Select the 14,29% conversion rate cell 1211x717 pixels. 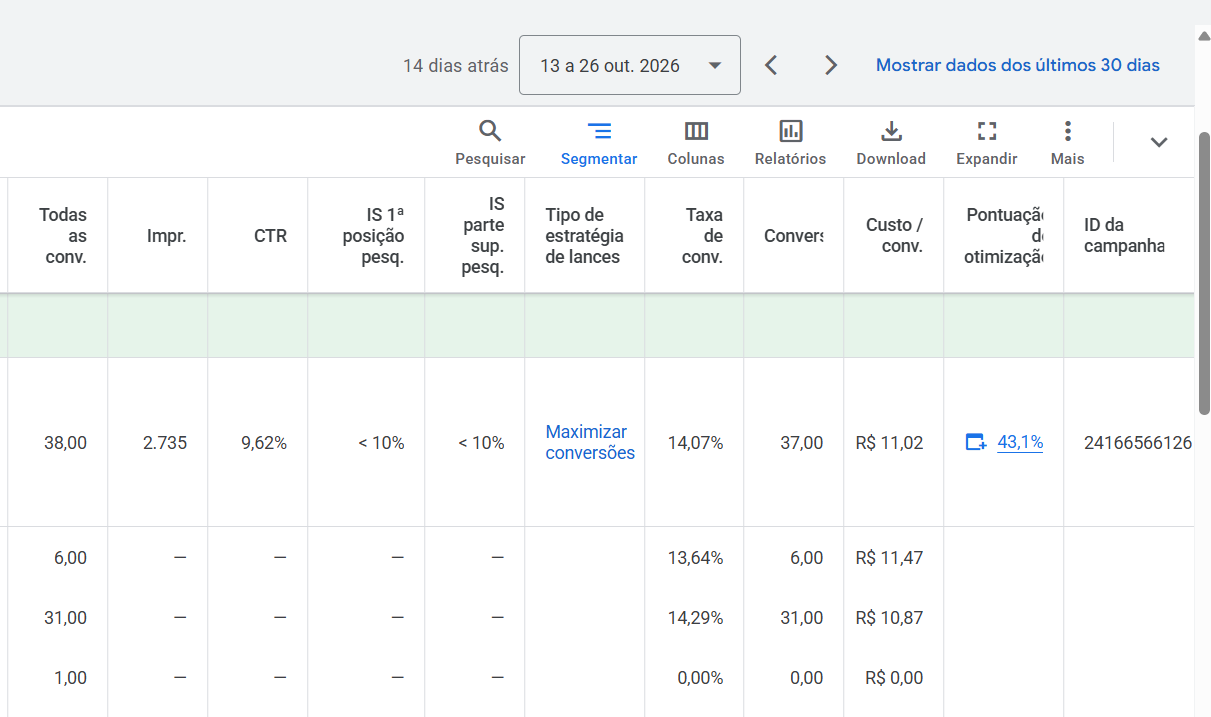point(695,618)
